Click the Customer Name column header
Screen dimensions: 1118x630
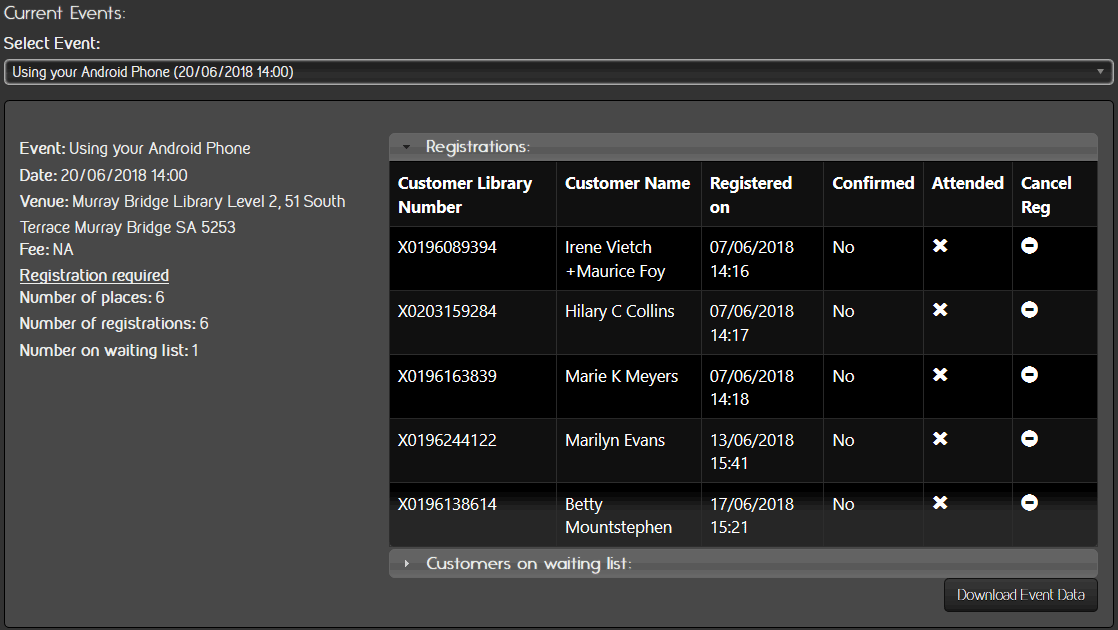[627, 183]
